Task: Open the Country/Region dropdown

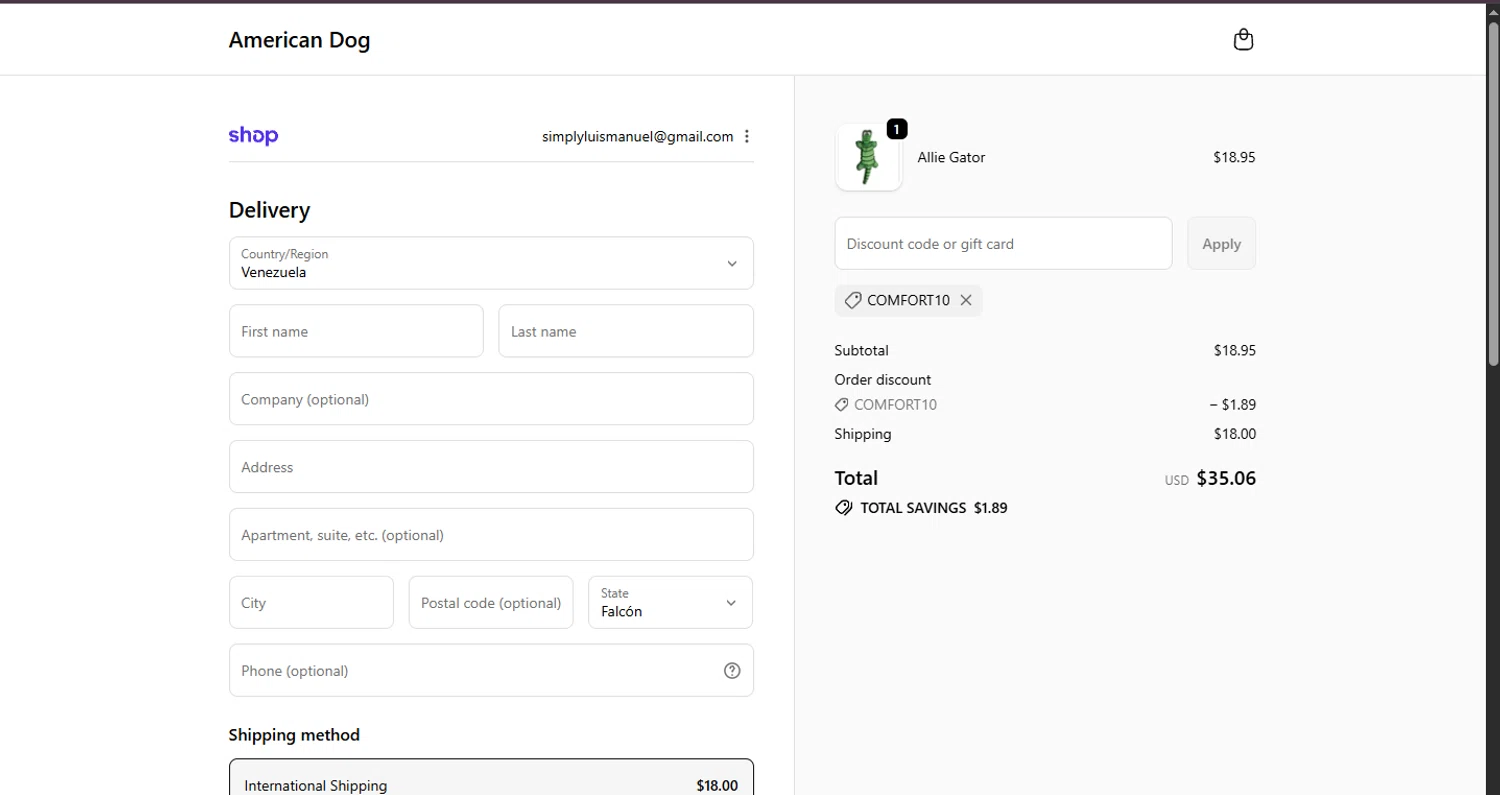Action: point(491,263)
